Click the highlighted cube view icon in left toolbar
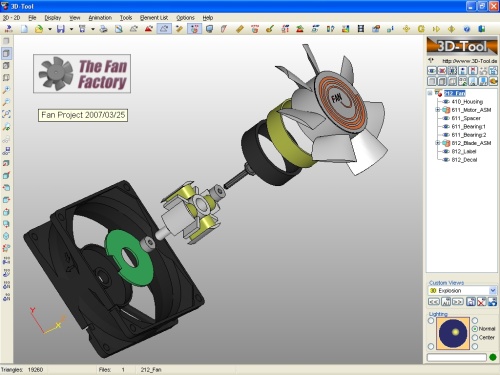This screenshot has width=500, height=375. pyautogui.click(x=6, y=53)
